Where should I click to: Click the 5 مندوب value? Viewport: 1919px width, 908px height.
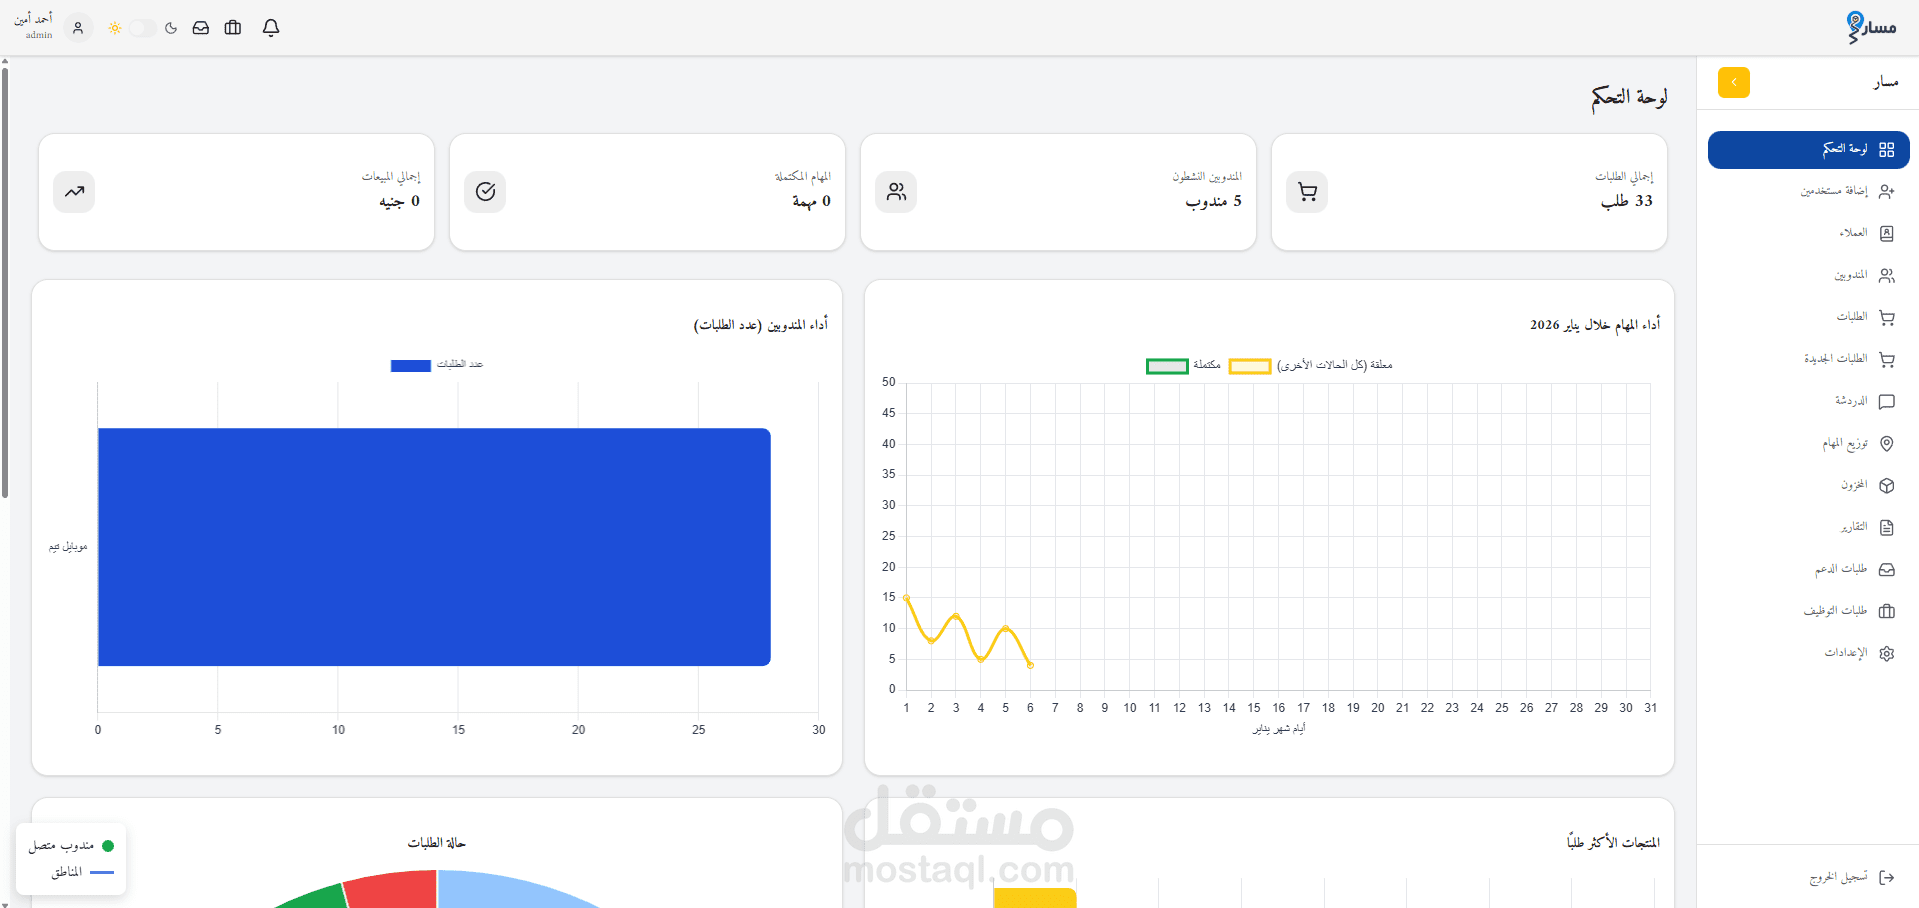pyautogui.click(x=1214, y=201)
